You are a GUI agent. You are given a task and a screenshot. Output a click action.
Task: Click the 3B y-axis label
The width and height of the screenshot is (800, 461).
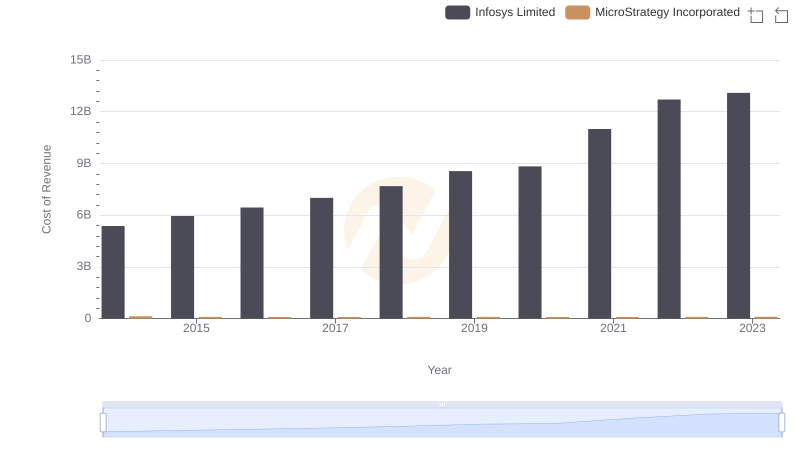click(x=84, y=266)
